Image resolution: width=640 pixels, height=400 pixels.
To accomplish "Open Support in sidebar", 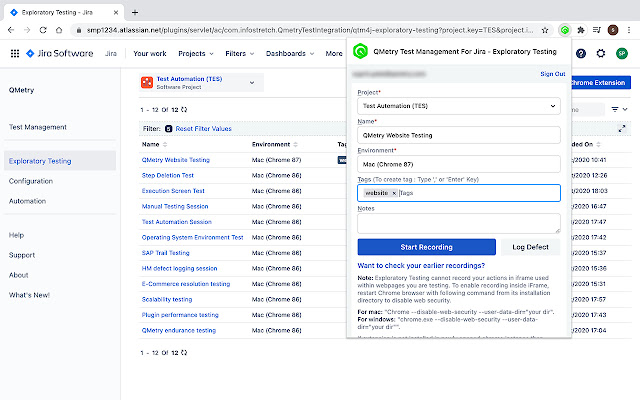I will [22, 256].
